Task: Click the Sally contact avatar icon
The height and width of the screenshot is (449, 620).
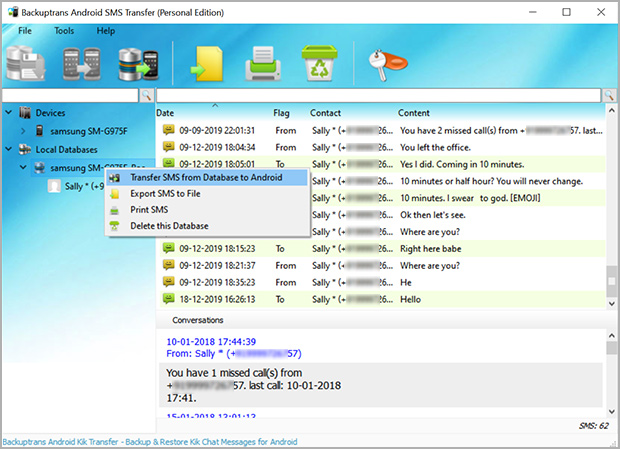Action: [54, 186]
